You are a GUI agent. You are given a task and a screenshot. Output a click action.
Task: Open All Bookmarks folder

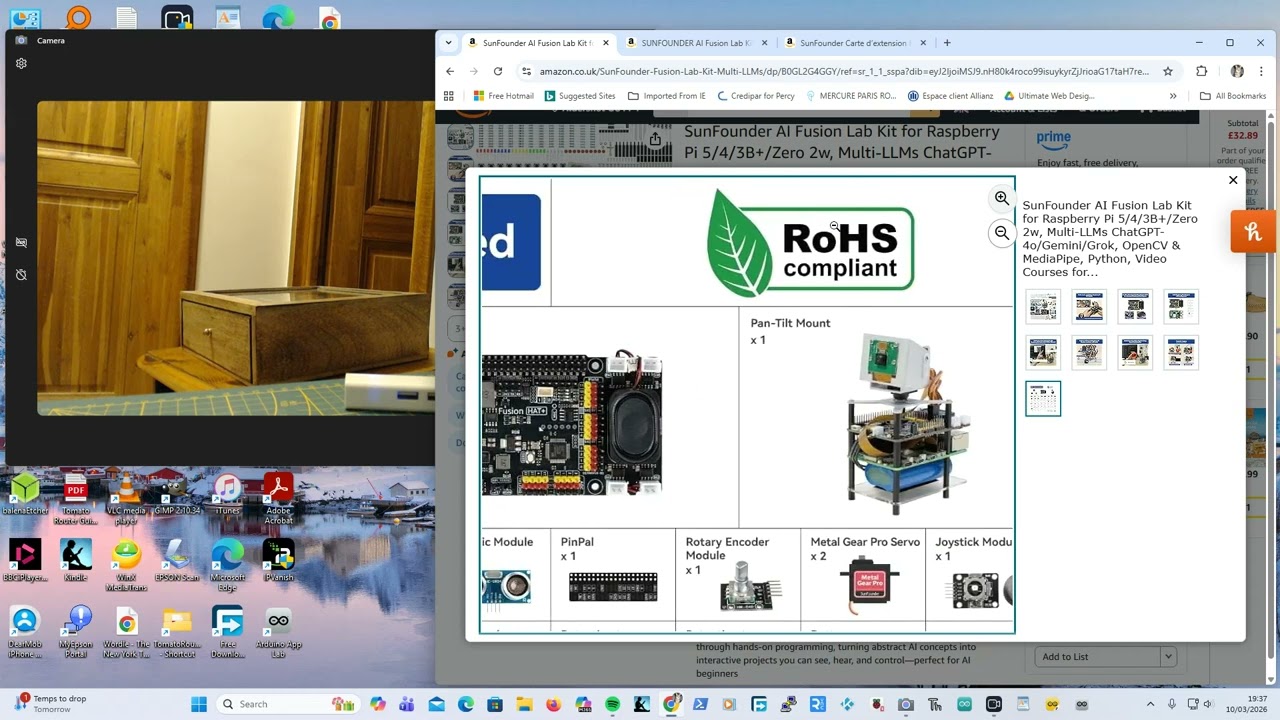[1233, 96]
